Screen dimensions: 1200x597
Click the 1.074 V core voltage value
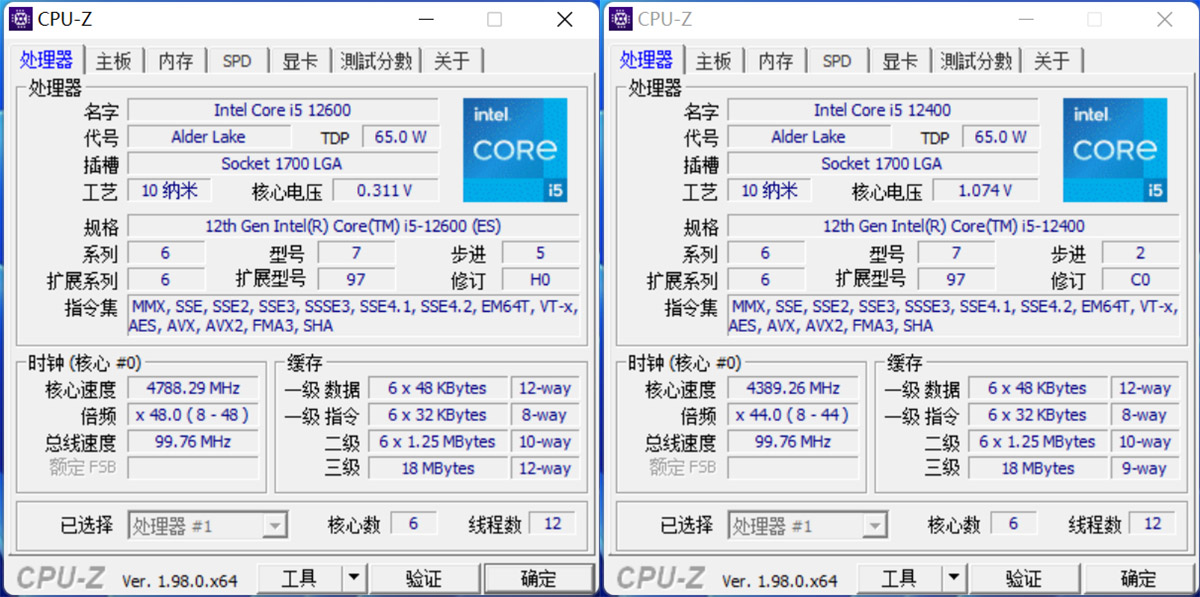[985, 190]
